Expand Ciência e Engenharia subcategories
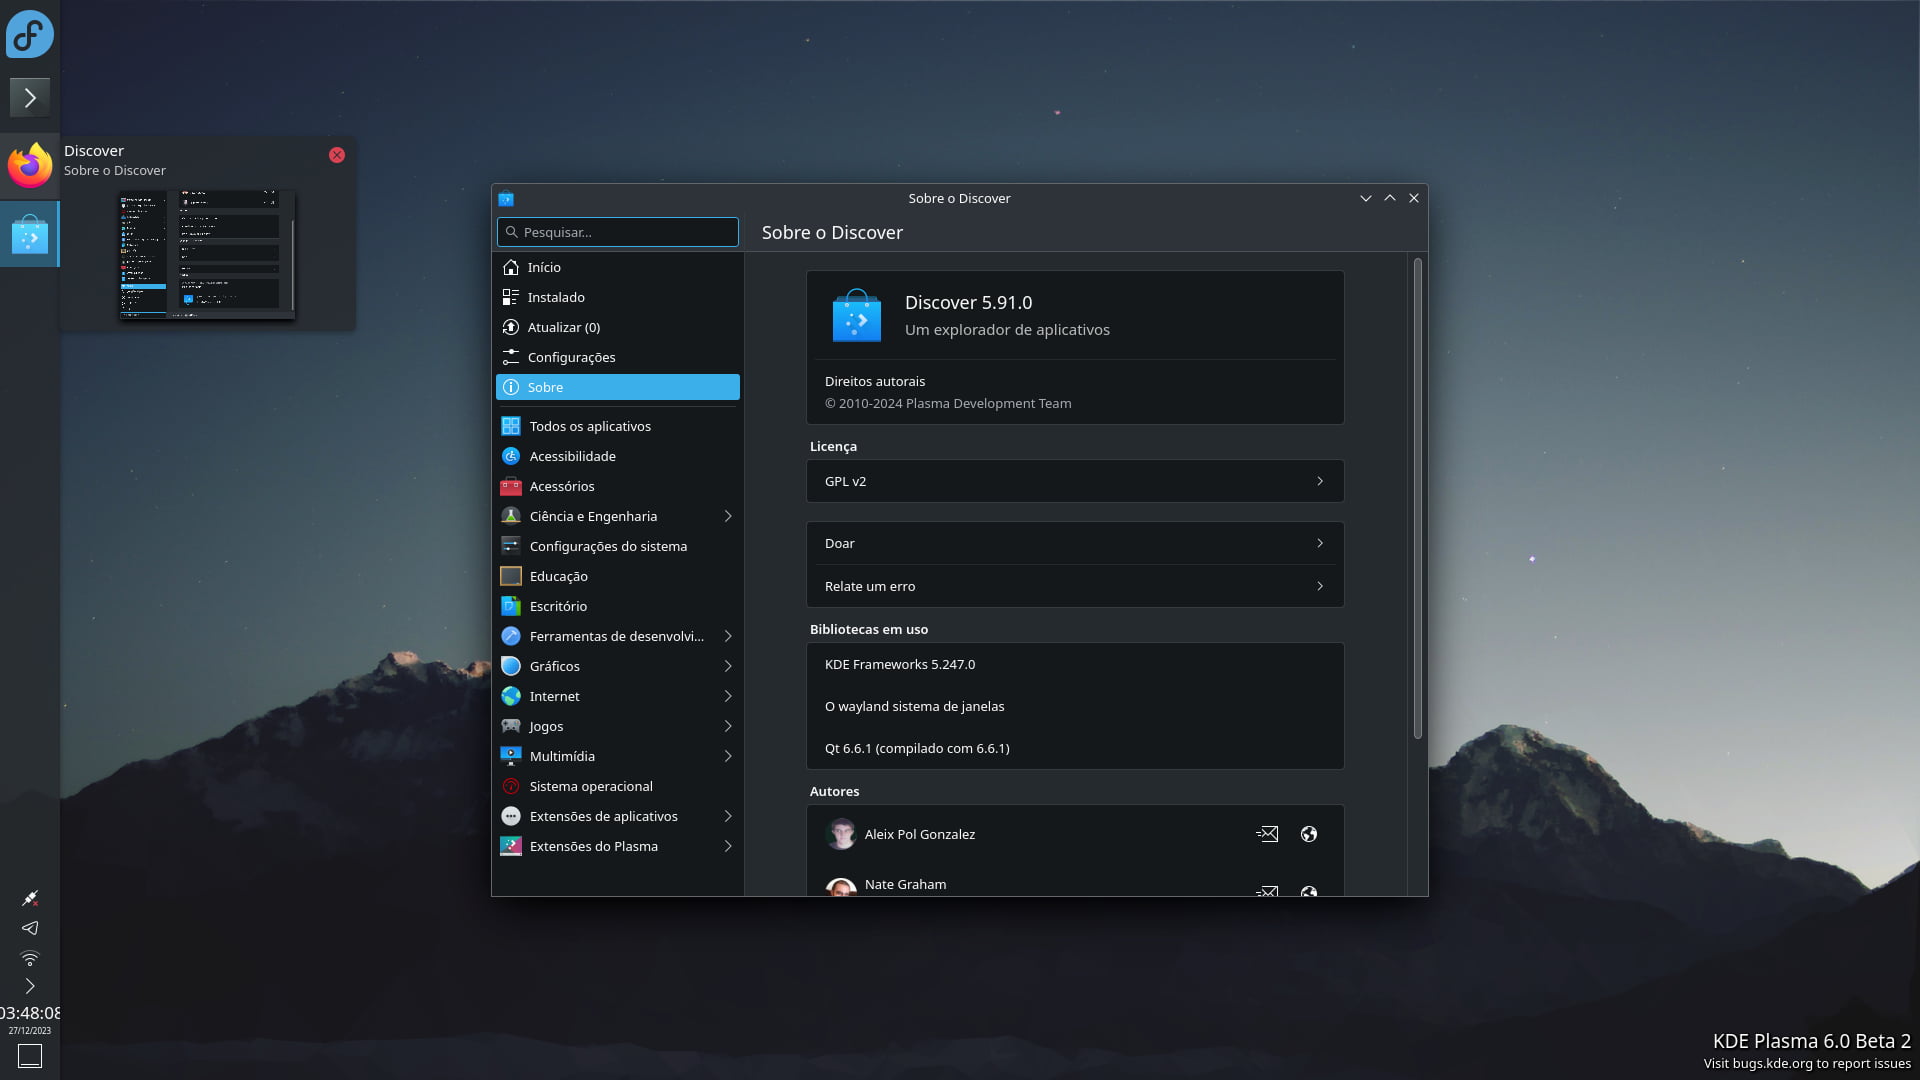 click(x=728, y=516)
